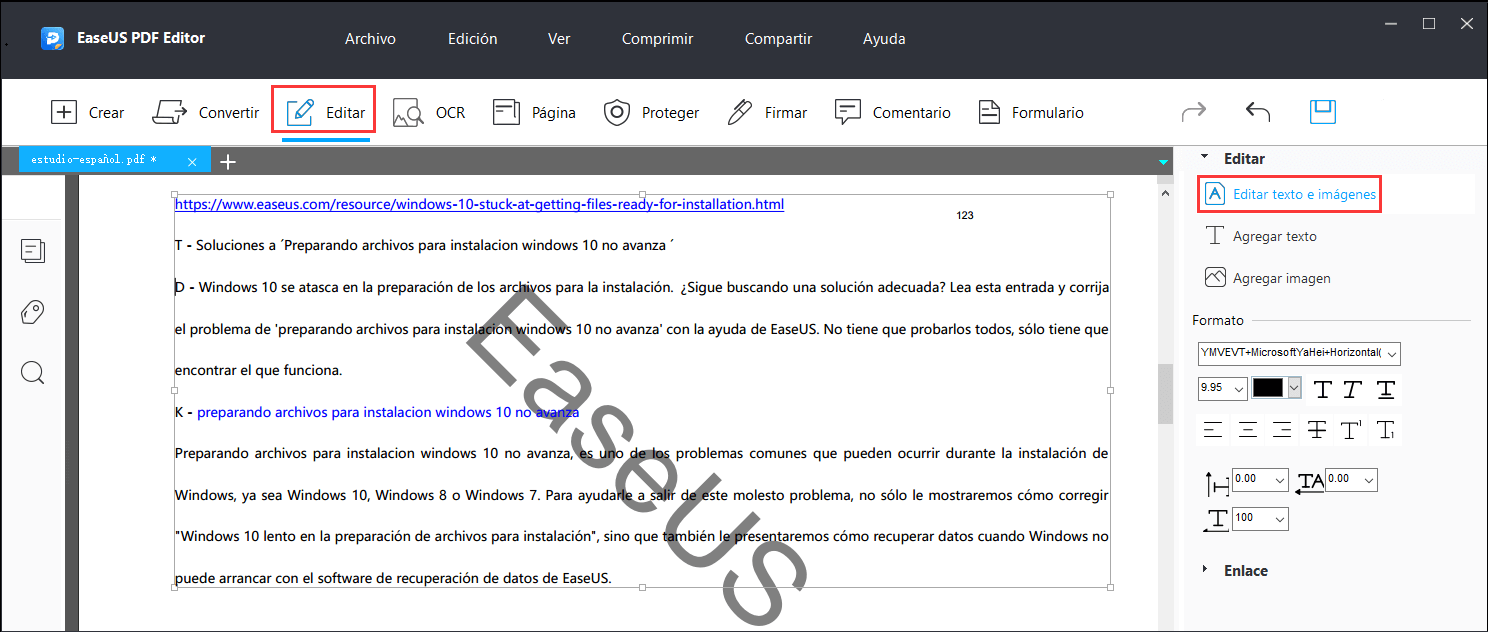Open the Crear tool

(x=87, y=112)
